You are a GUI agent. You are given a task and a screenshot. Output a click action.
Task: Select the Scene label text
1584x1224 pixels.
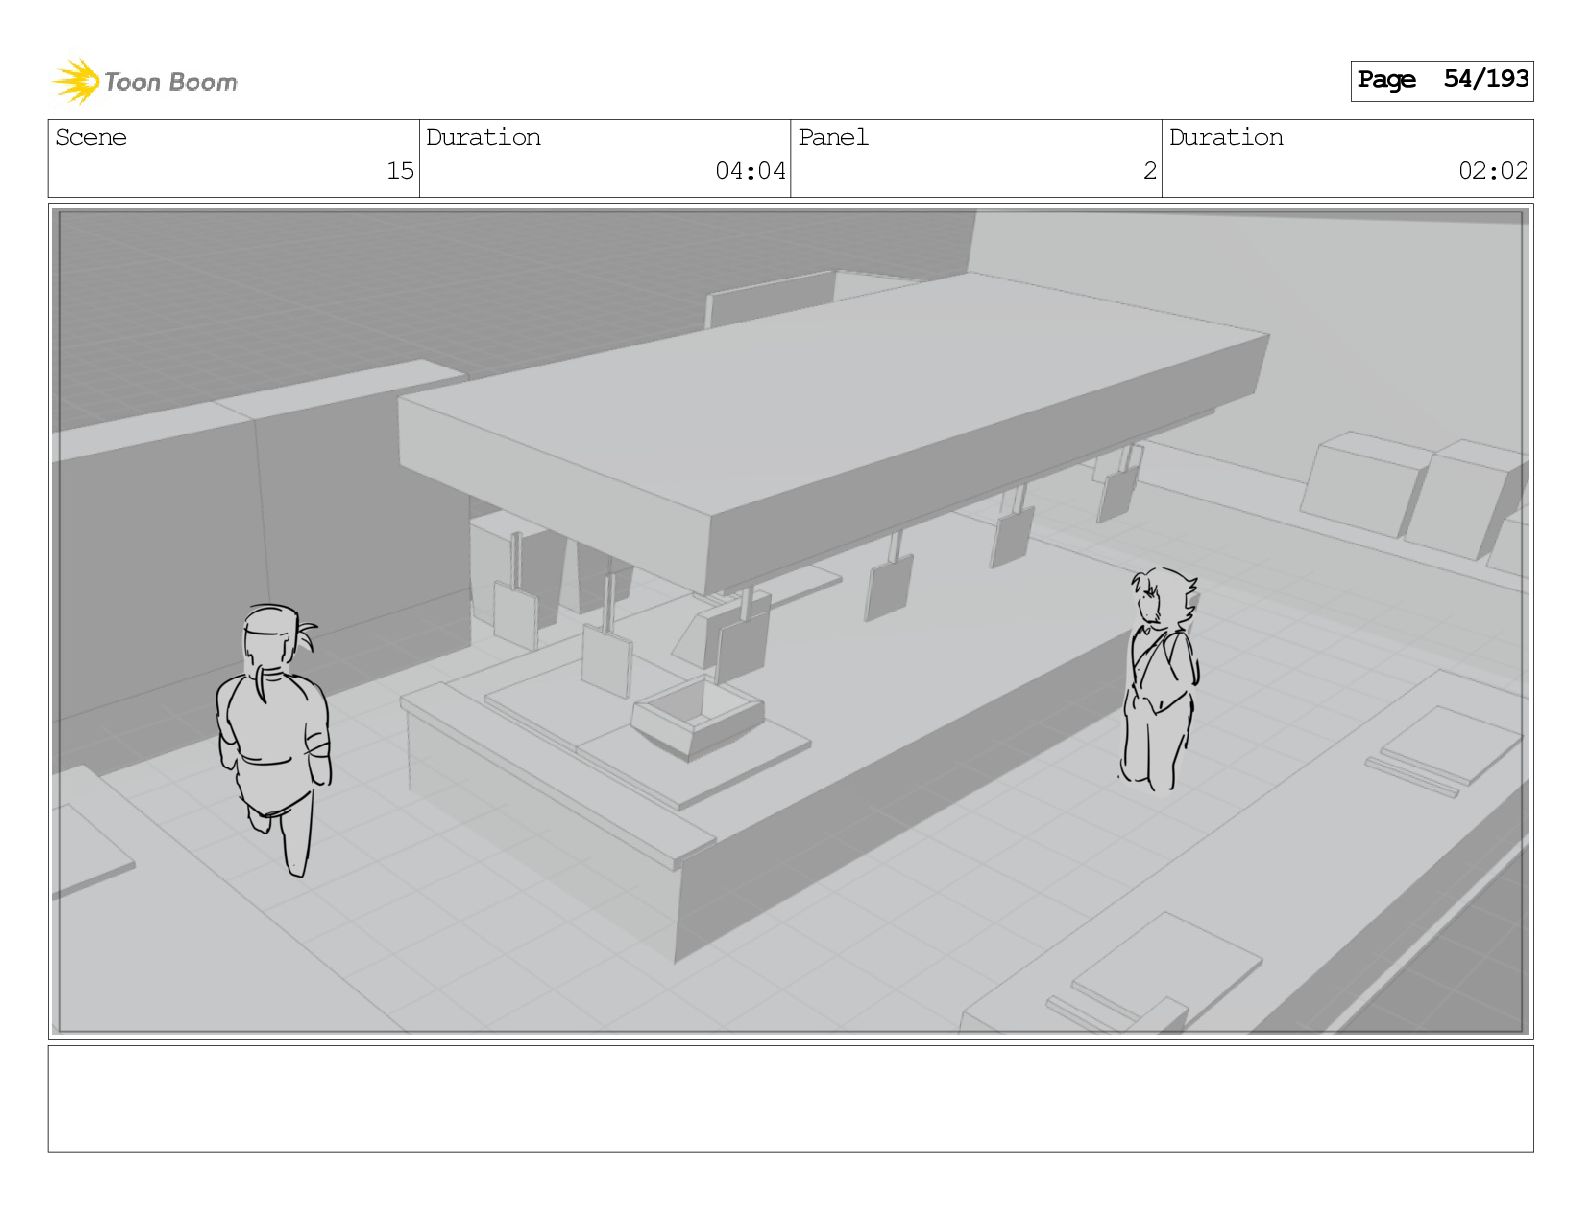click(x=91, y=138)
